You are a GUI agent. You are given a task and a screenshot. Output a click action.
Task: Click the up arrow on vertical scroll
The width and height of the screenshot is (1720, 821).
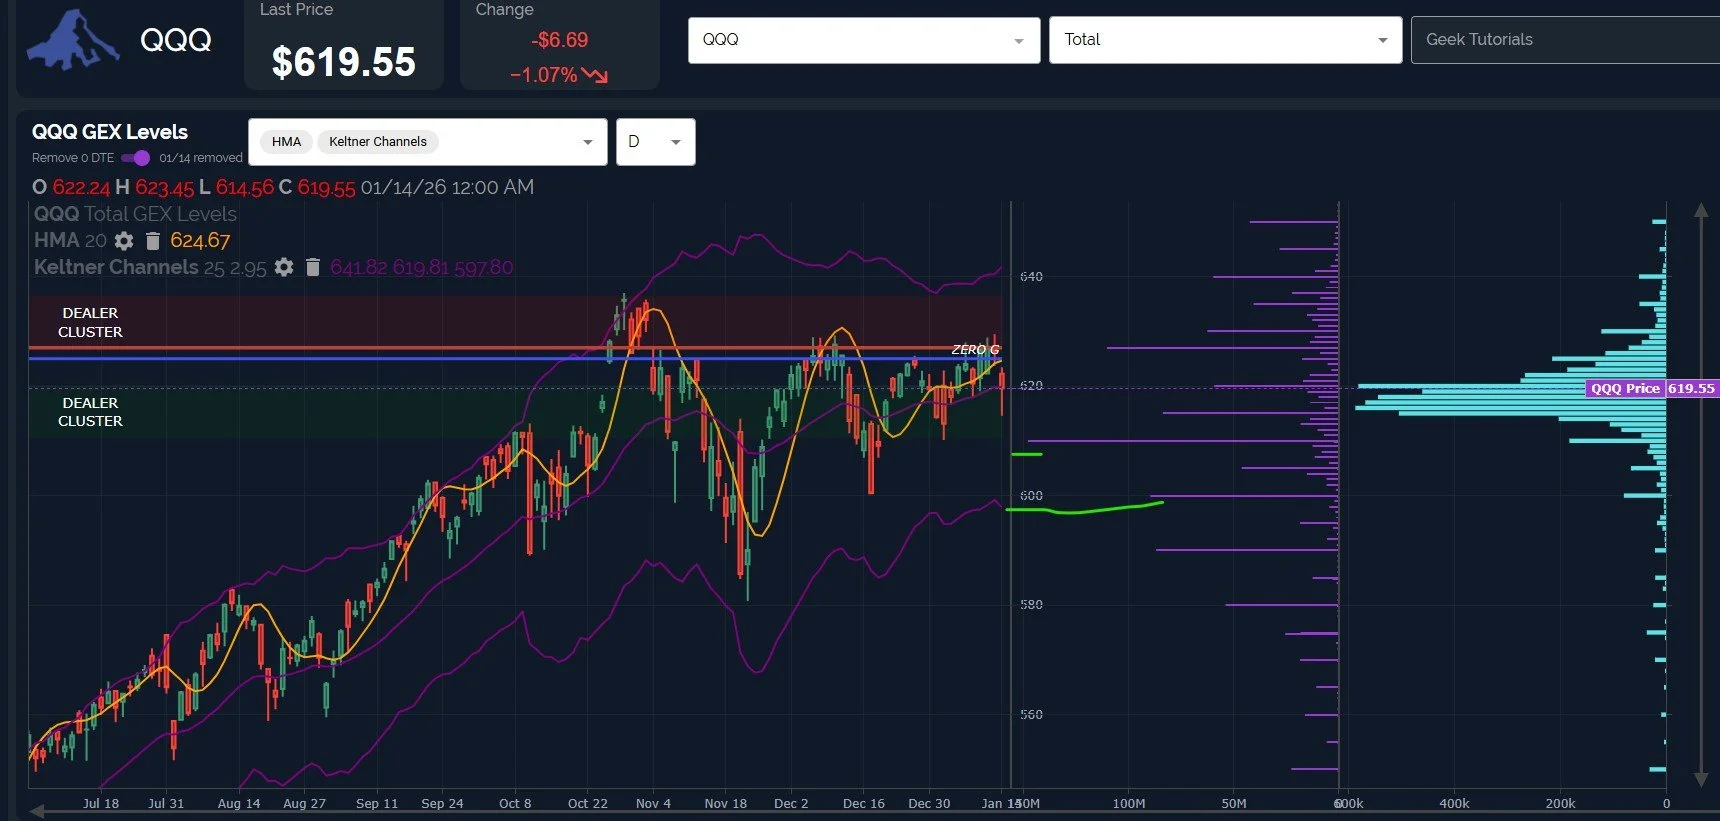[1701, 210]
